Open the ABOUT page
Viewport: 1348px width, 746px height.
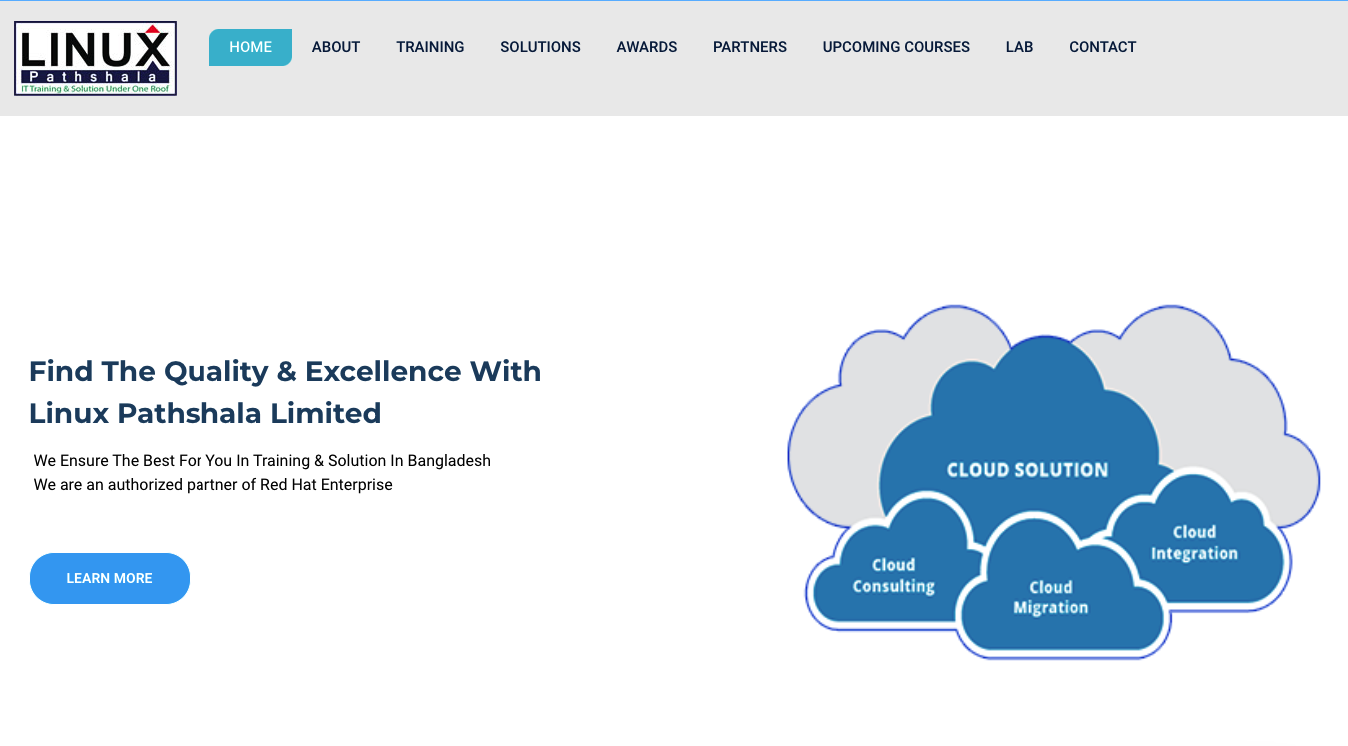tap(336, 46)
